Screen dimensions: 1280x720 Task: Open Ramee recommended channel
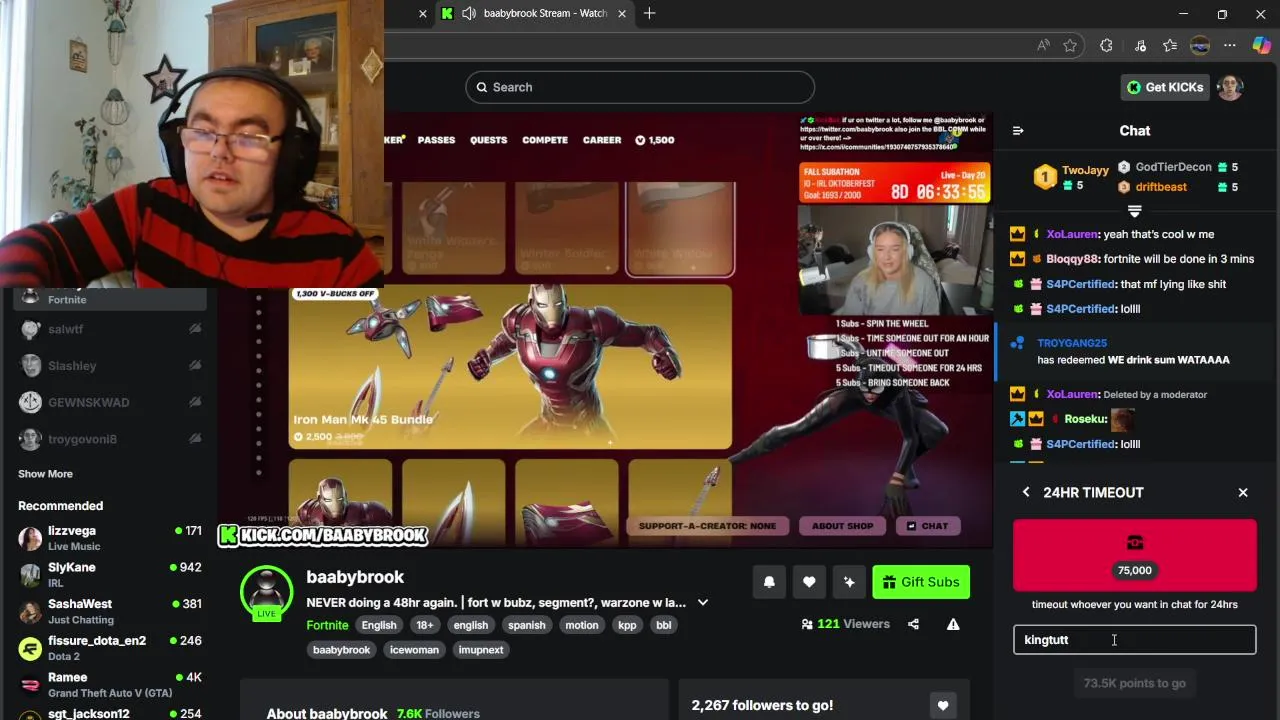(110, 685)
